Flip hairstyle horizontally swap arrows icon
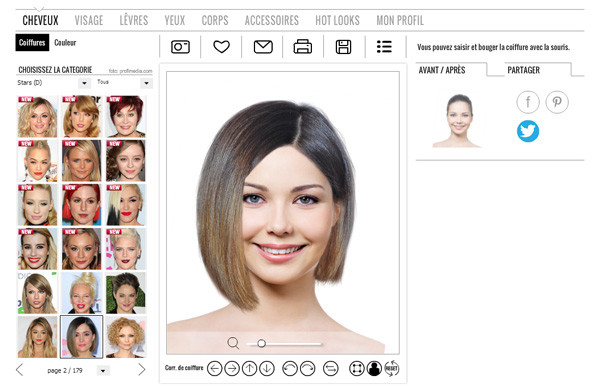This screenshot has width=600, height=388. pyautogui.click(x=331, y=368)
